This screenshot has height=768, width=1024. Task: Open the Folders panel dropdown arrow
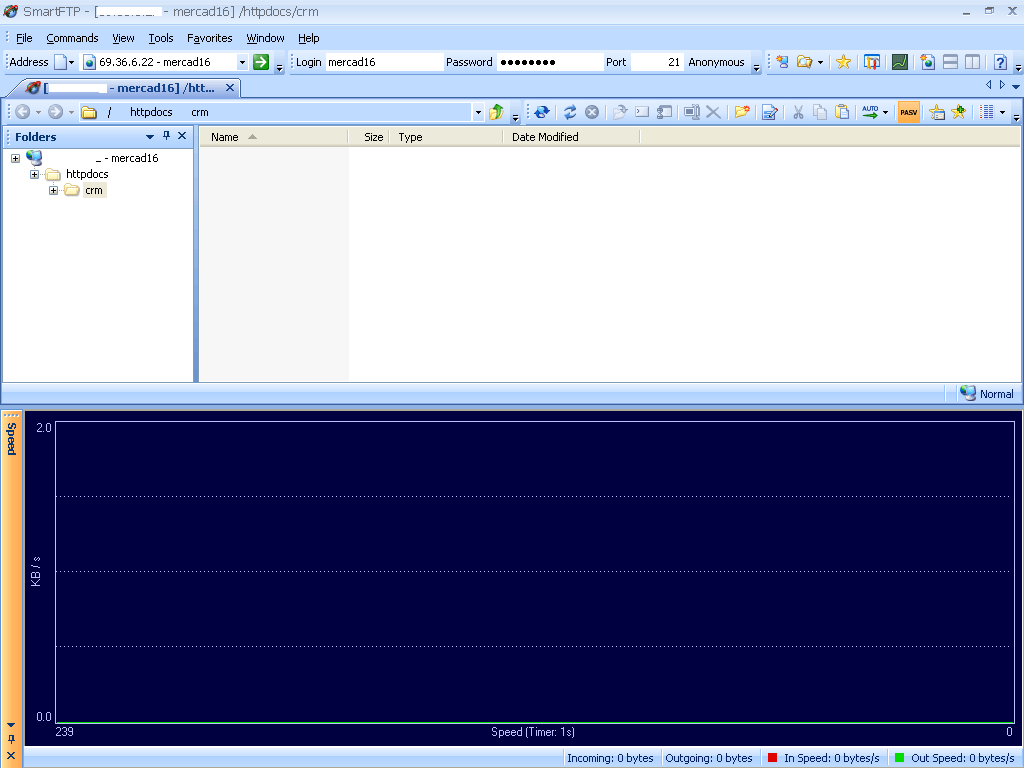coord(150,136)
